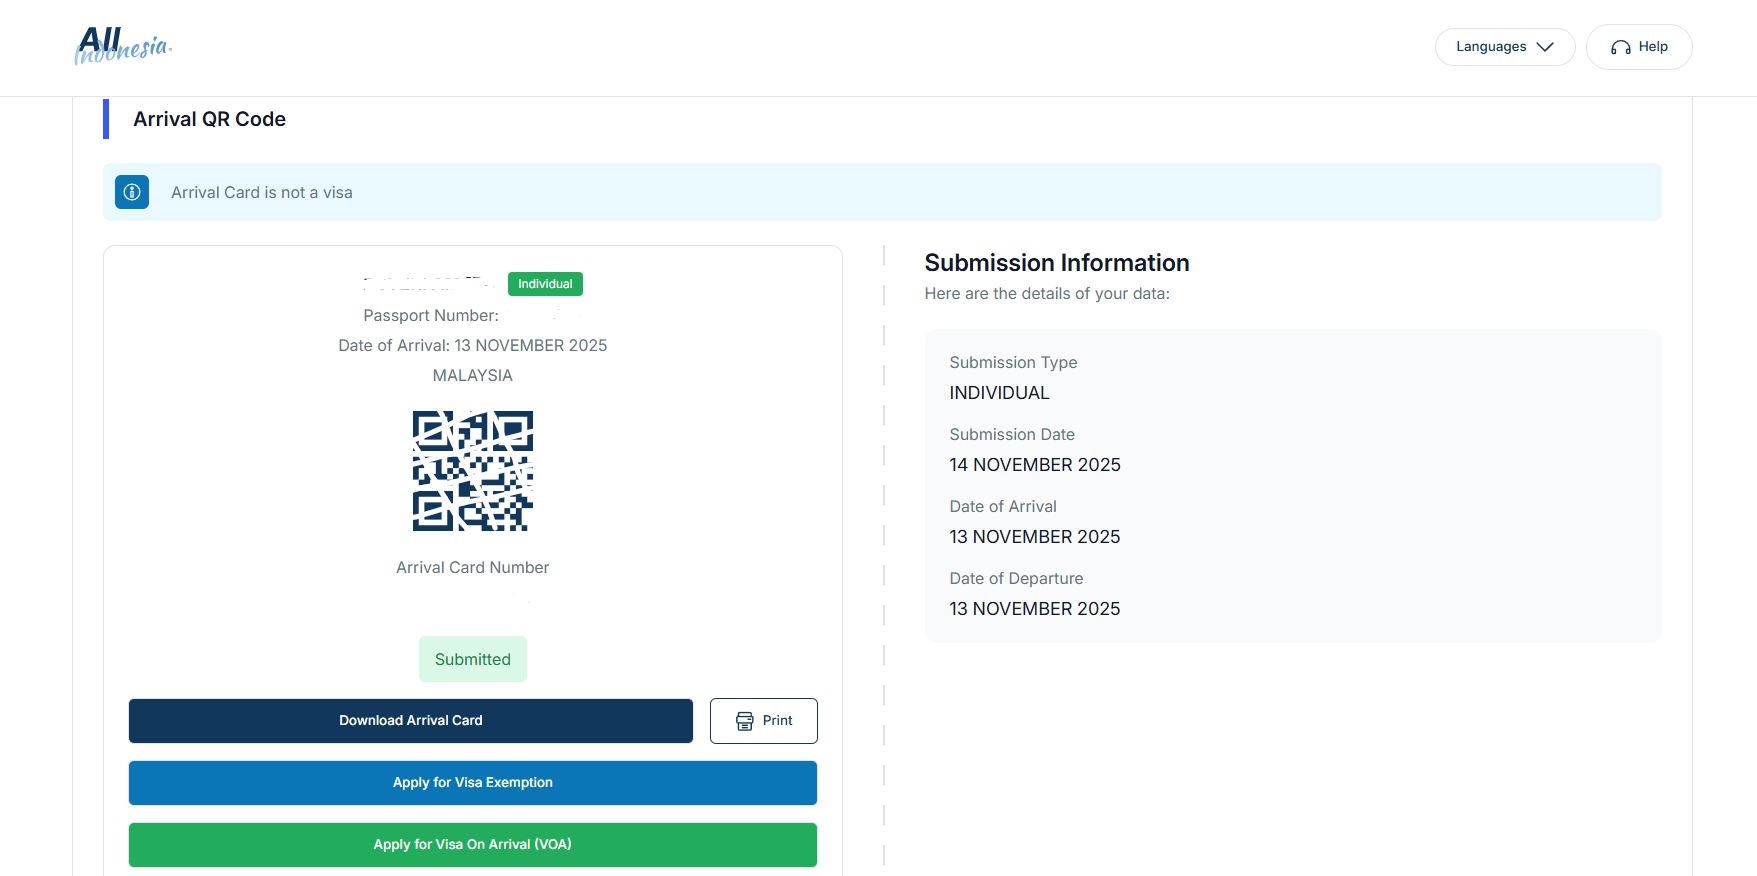
Task: Click the Print button
Action: (764, 721)
